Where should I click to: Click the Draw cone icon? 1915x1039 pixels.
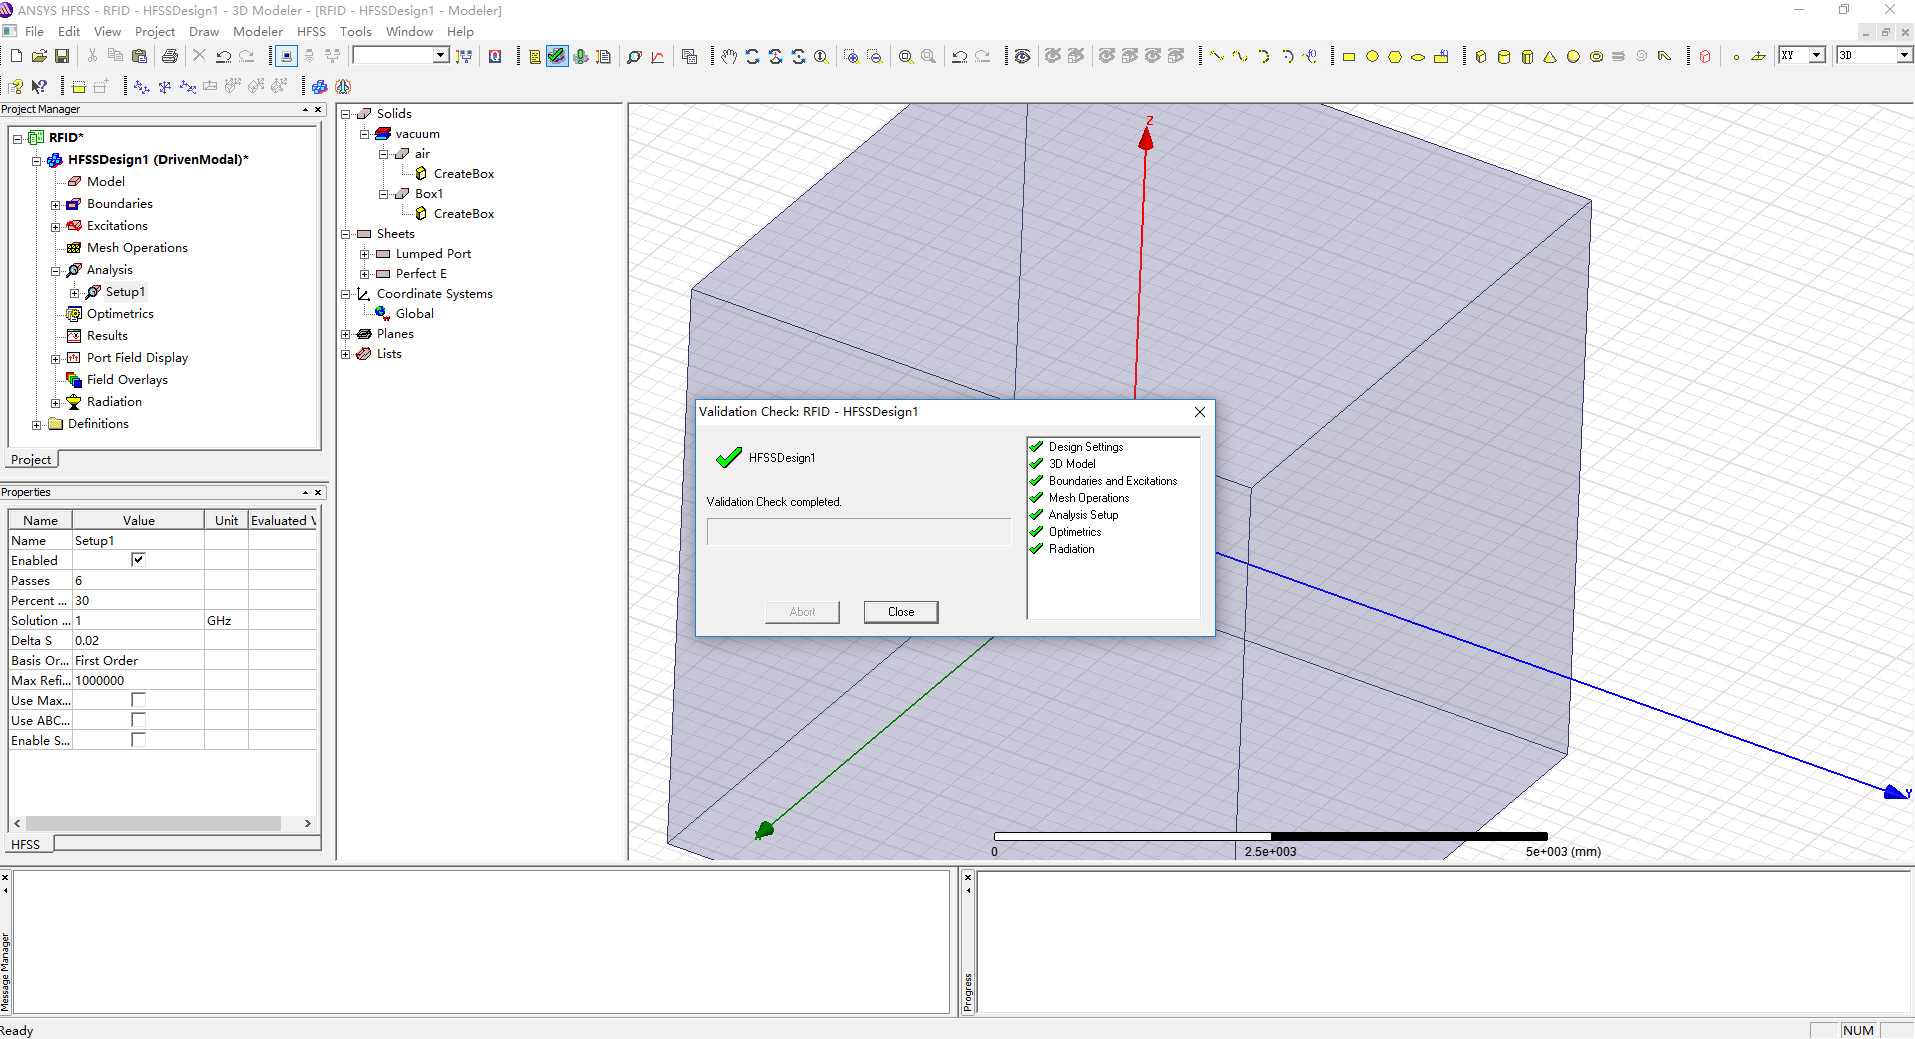(x=1550, y=57)
